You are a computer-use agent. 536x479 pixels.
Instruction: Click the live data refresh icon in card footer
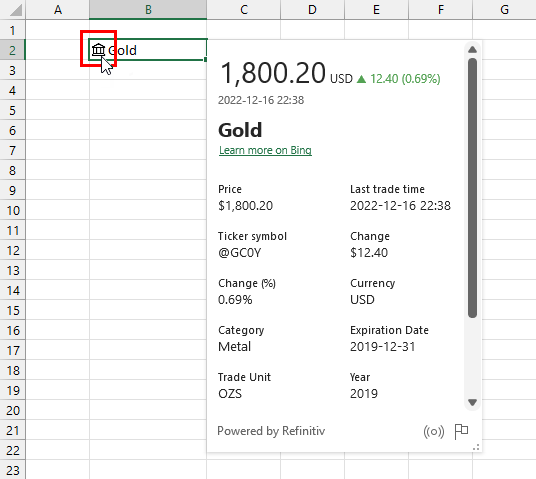tap(433, 431)
